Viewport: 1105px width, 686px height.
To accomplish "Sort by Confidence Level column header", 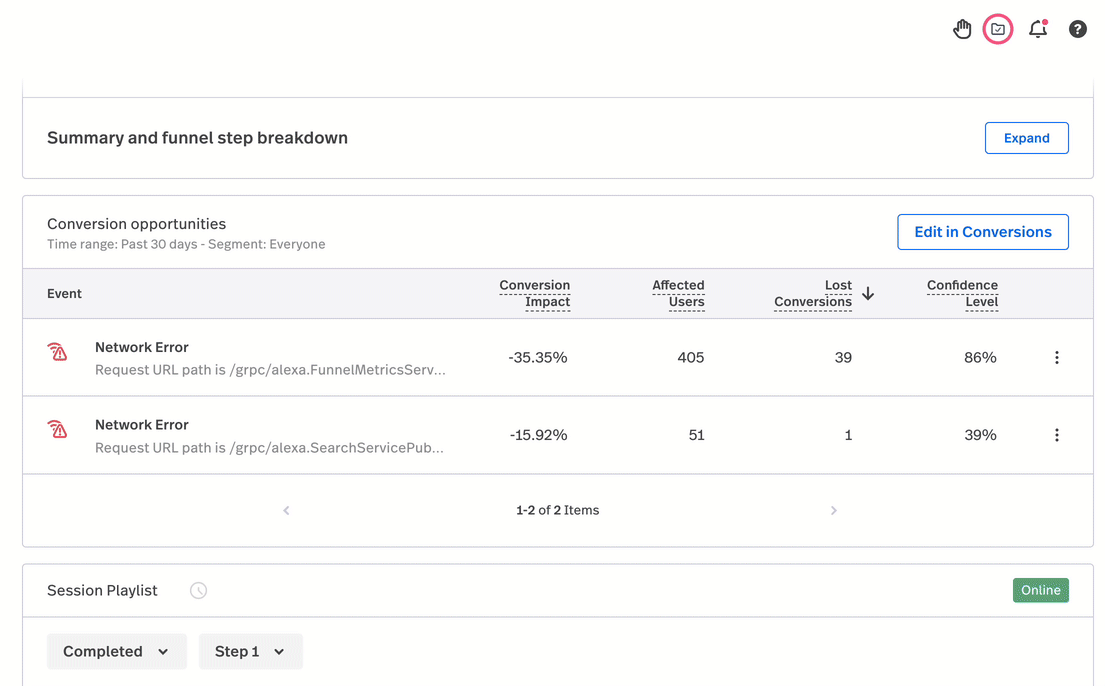I will tap(962, 293).
